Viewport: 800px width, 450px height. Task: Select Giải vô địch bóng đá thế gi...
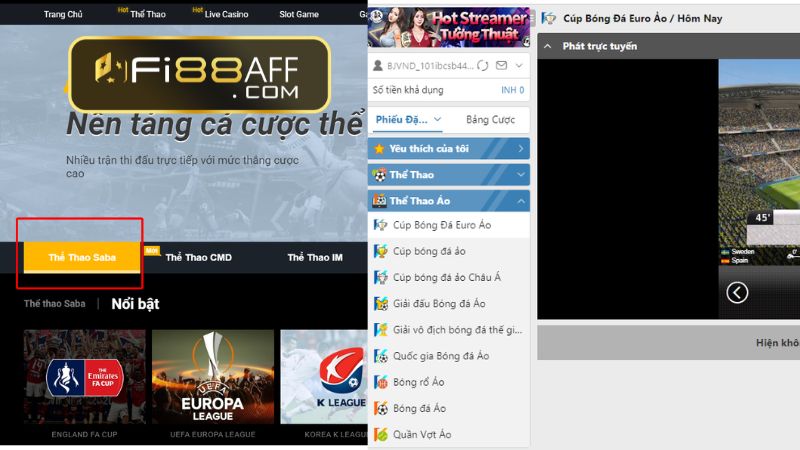coord(449,330)
